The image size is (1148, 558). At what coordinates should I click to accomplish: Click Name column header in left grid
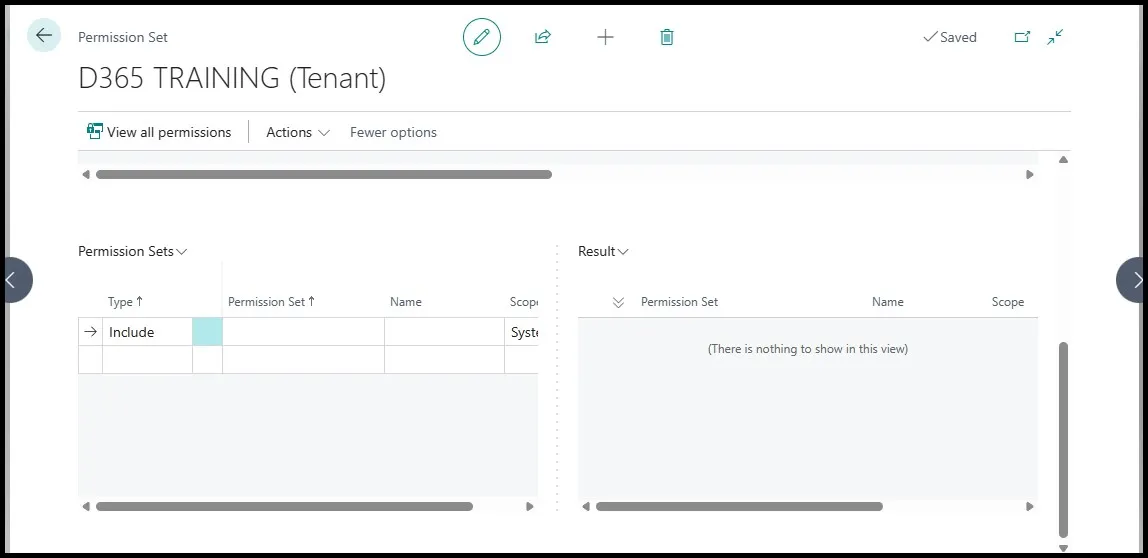[406, 302]
